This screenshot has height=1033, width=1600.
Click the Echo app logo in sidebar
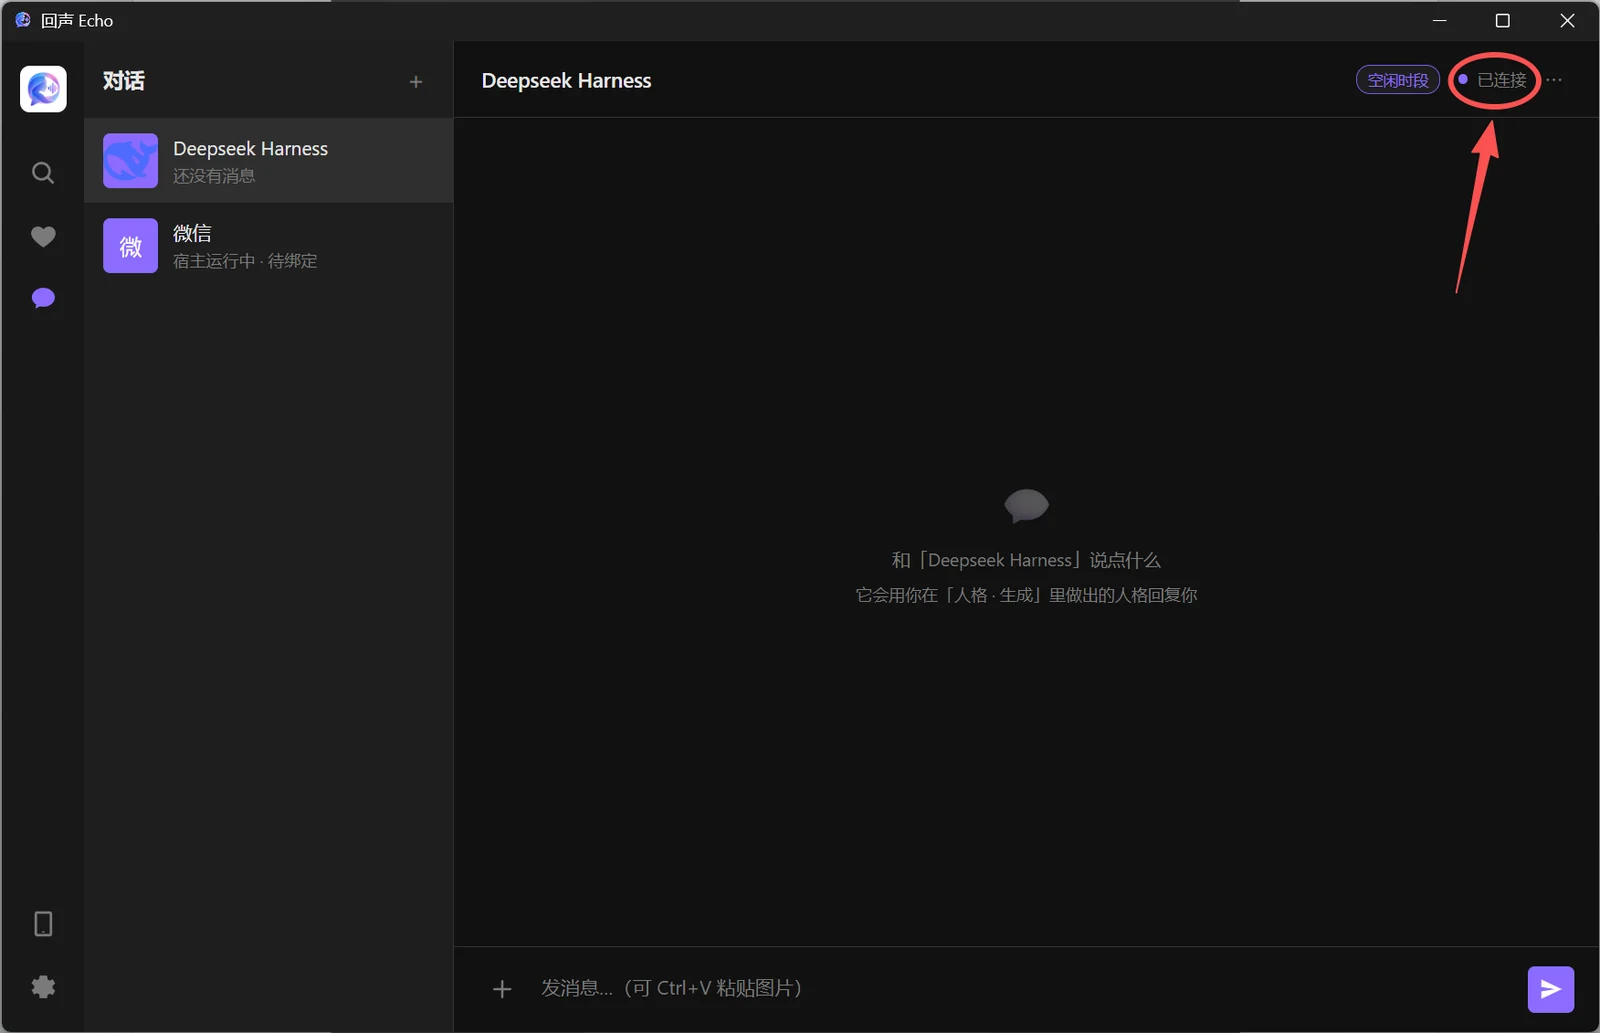tap(43, 89)
